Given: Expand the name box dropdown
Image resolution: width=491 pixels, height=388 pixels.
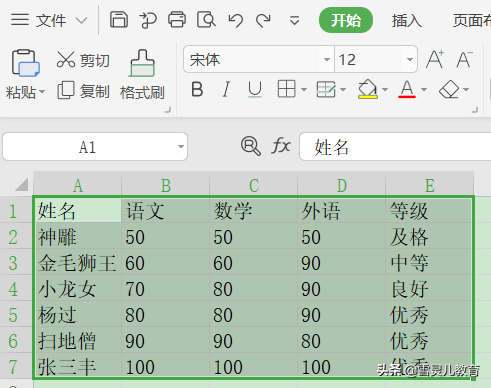Looking at the screenshot, I should click(x=181, y=147).
